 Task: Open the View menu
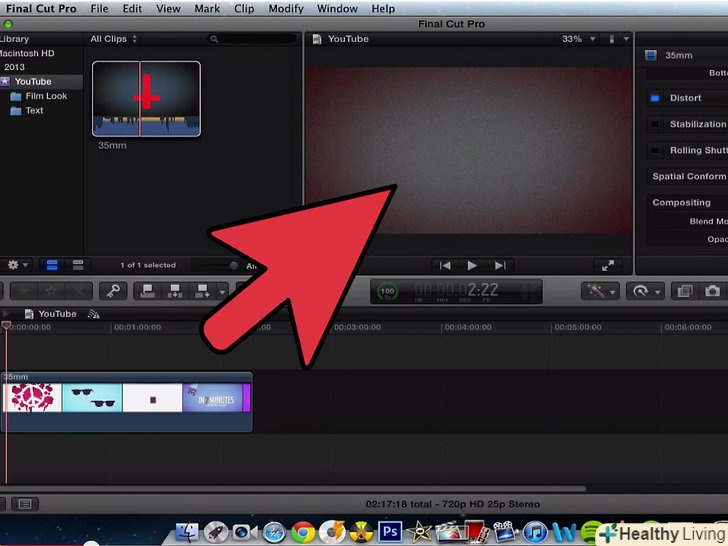pyautogui.click(x=168, y=8)
